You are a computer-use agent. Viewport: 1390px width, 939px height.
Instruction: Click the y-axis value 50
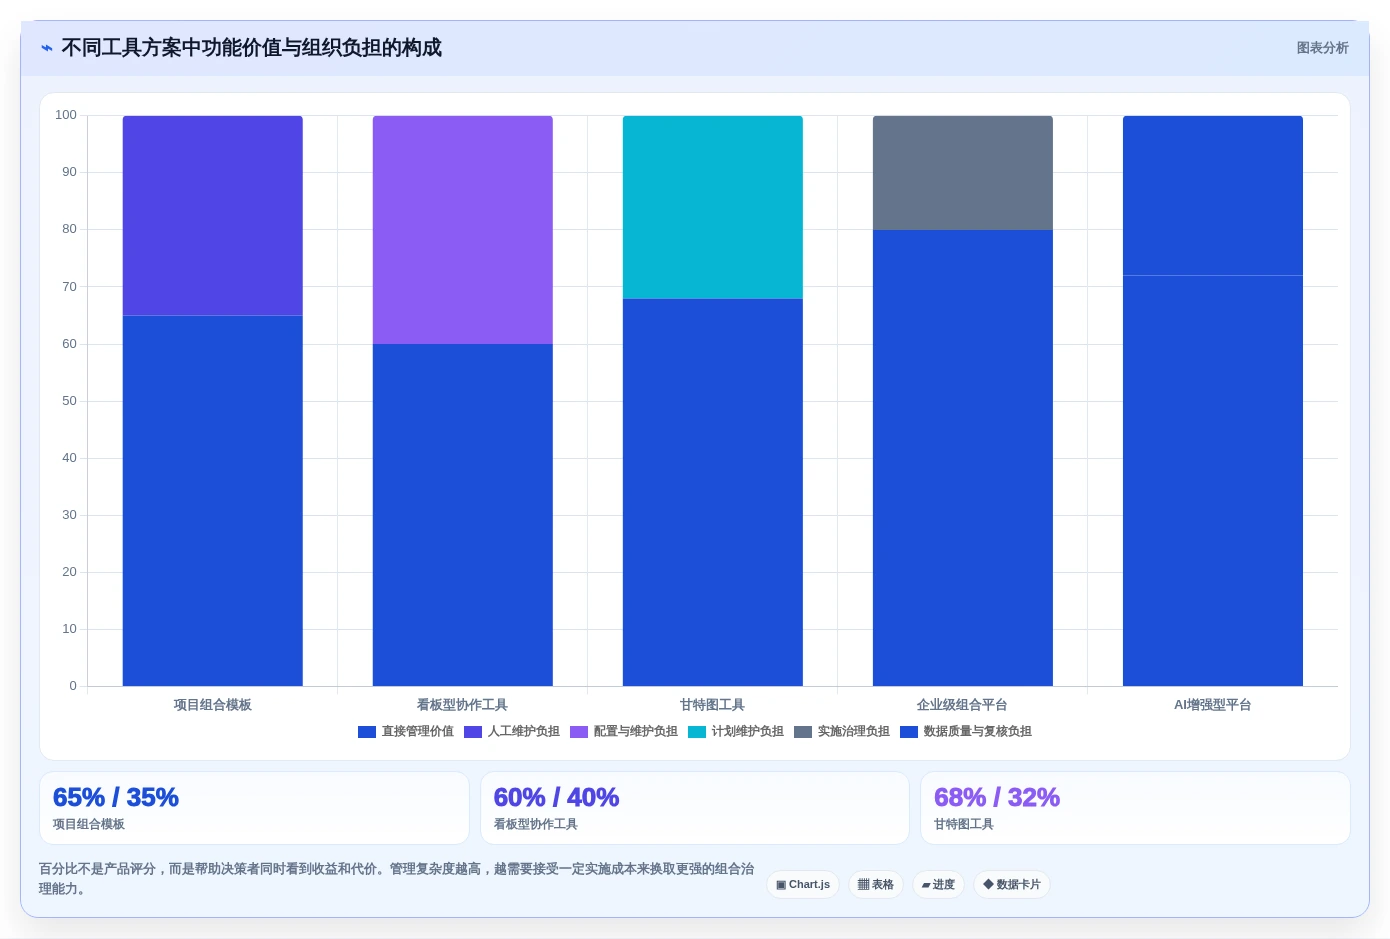[69, 401]
